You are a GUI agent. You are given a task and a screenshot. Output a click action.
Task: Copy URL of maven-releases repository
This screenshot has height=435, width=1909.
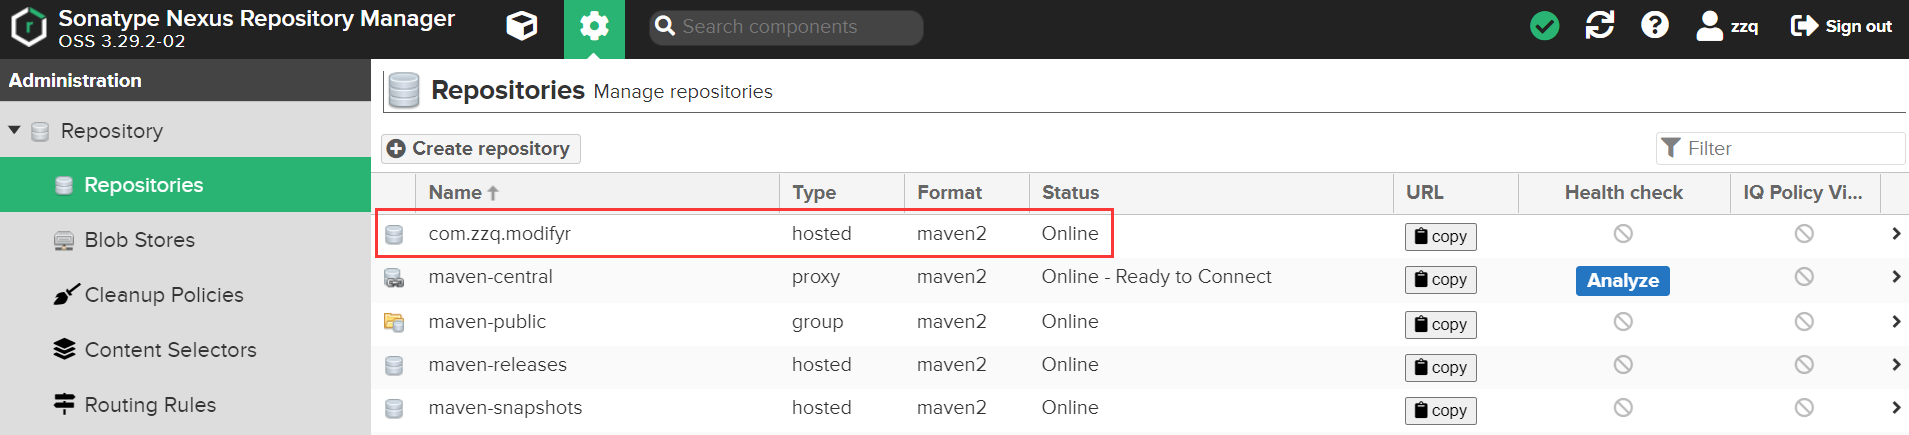point(1441,368)
